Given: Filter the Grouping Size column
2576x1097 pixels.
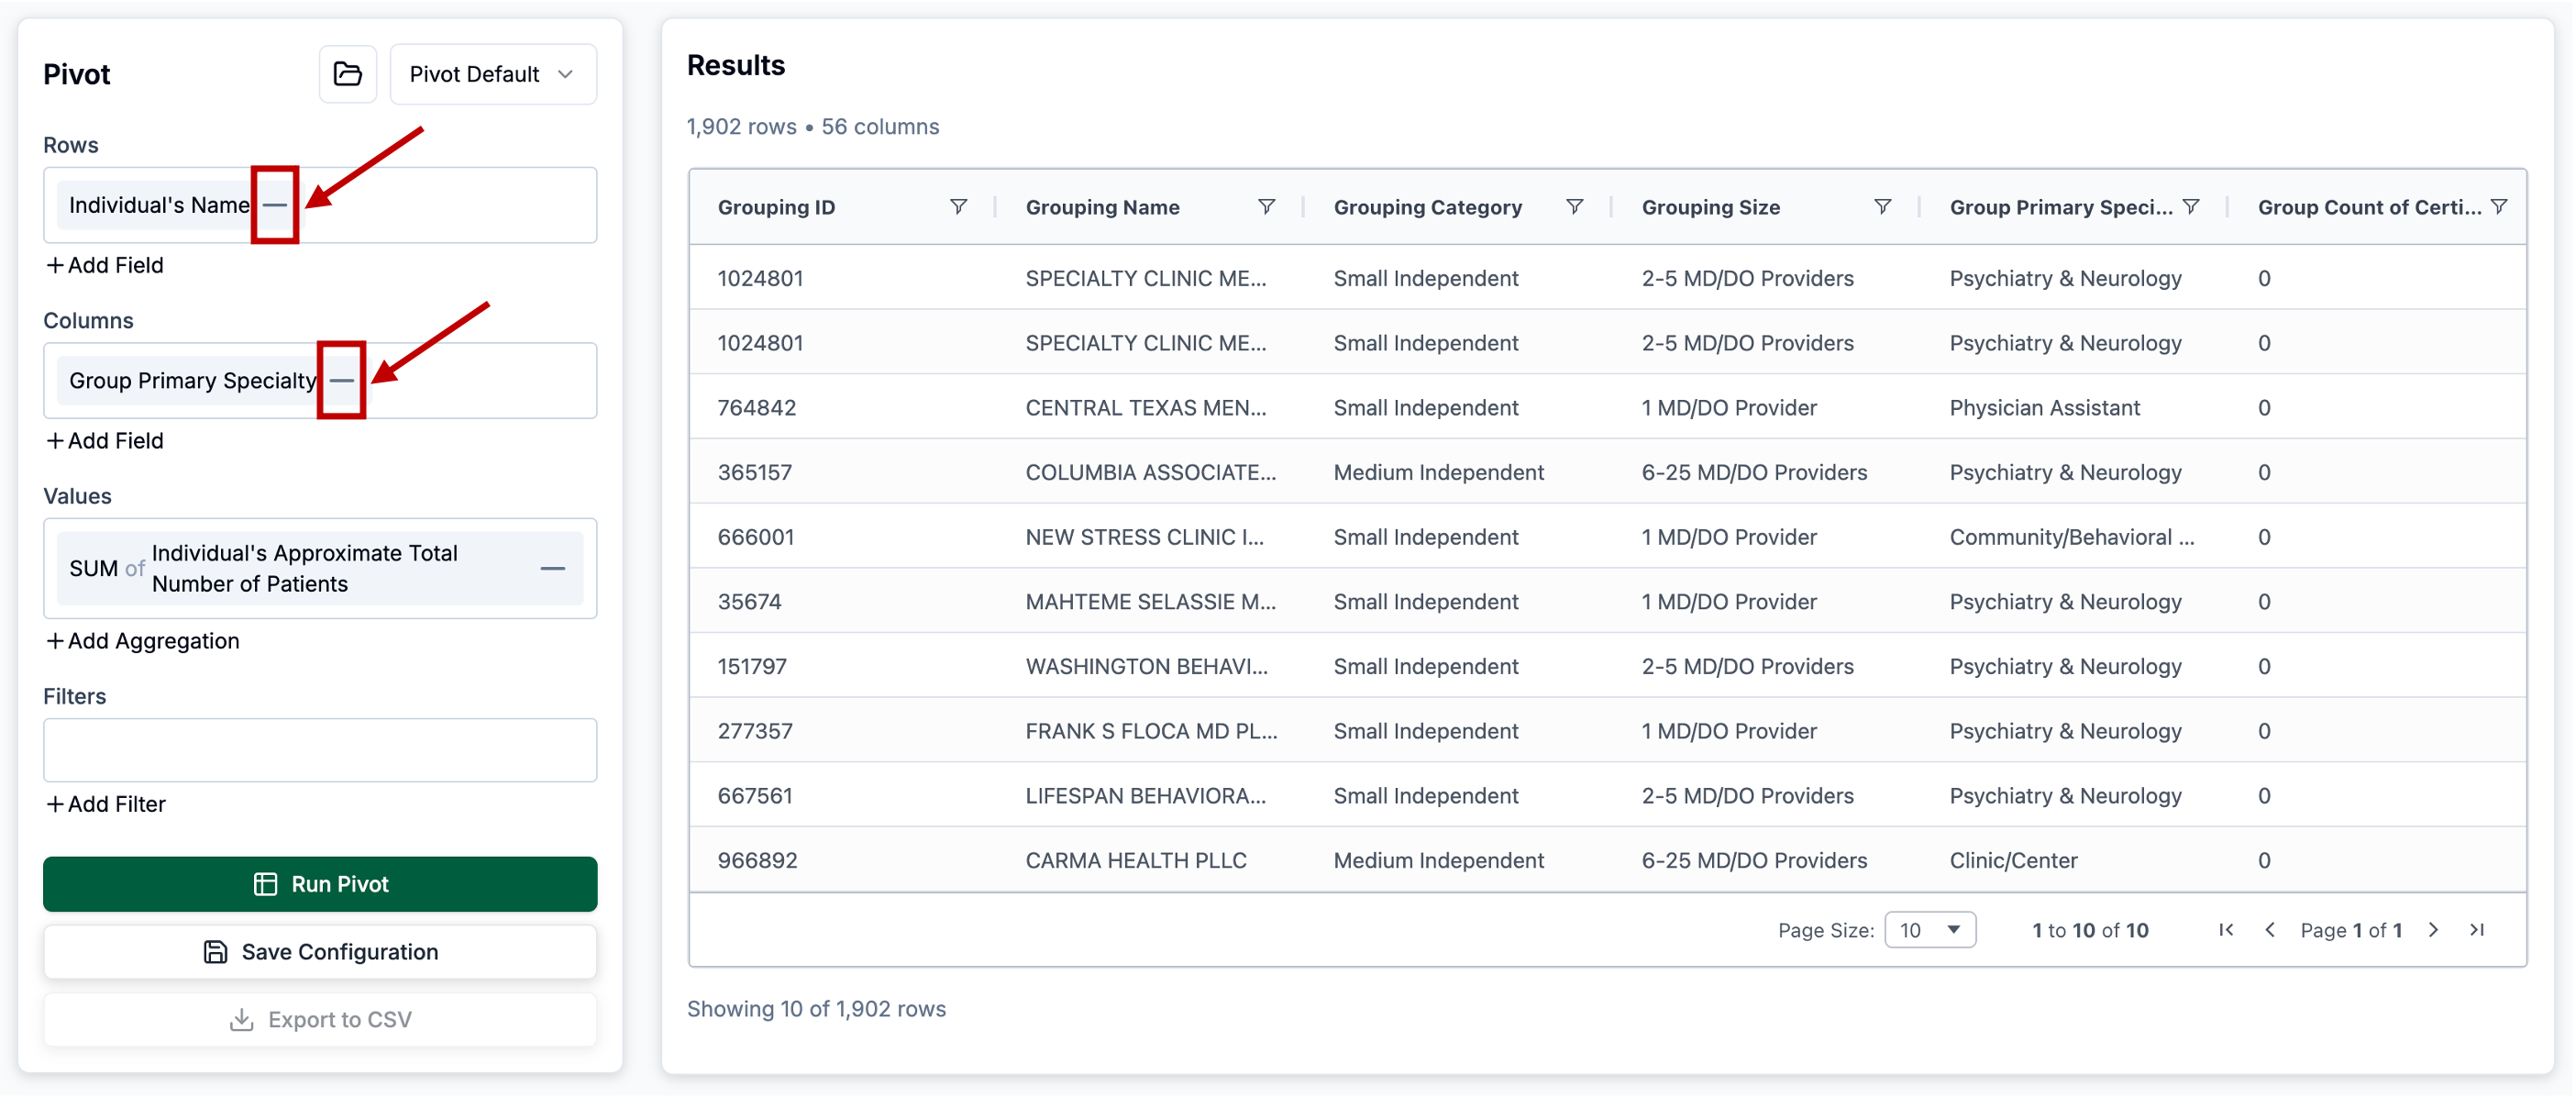Looking at the screenshot, I should [x=1881, y=207].
